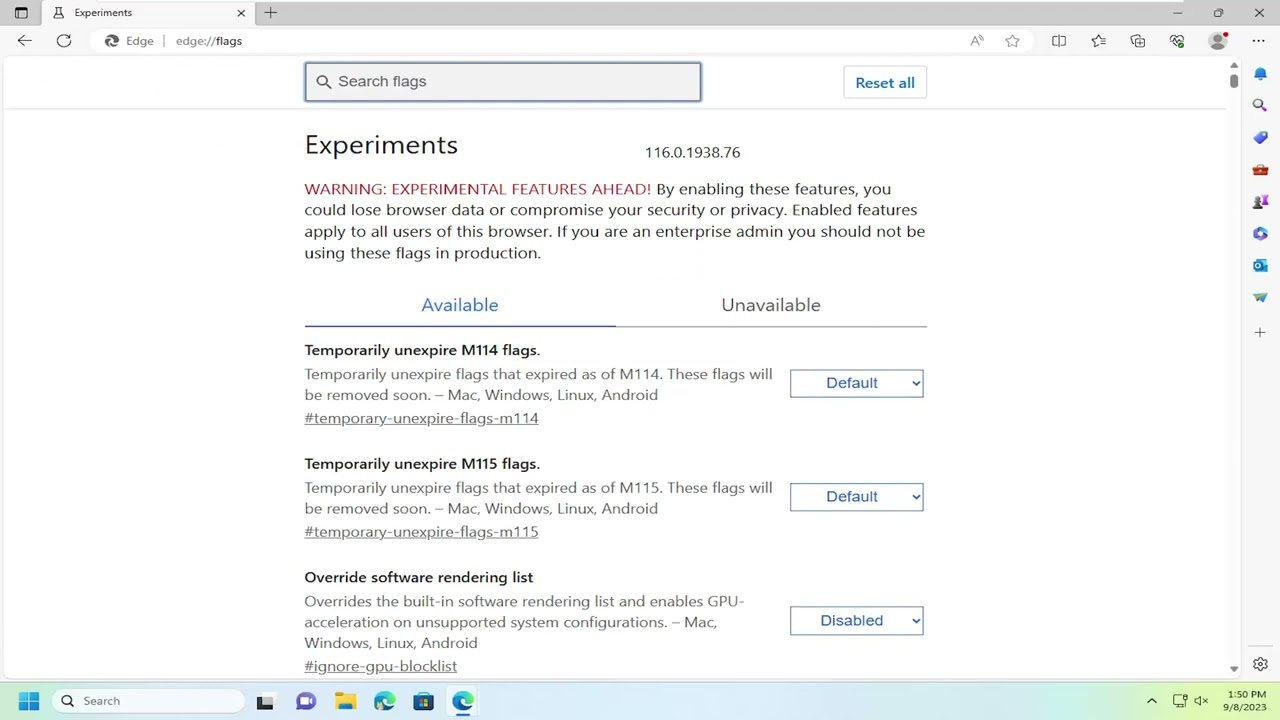This screenshot has height=720, width=1280.
Task: Open Microsoft Store from the taskbar
Action: coord(423,701)
